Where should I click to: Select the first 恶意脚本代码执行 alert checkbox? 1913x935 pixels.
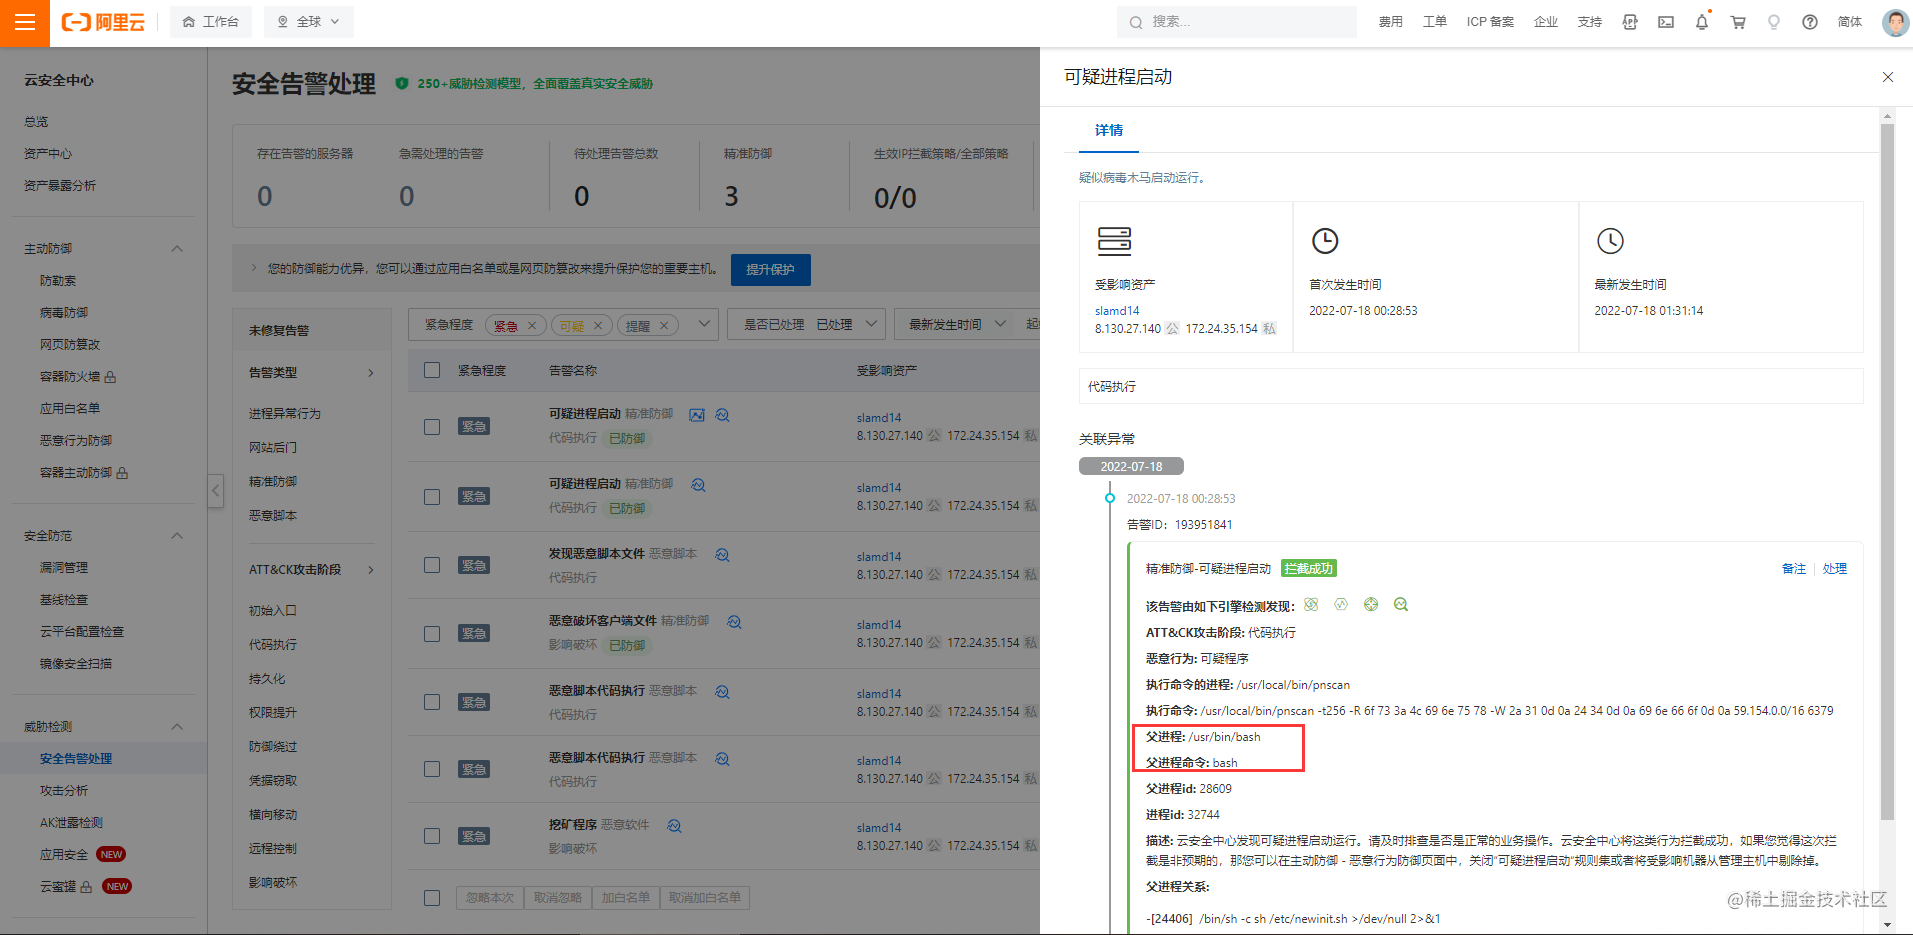click(x=432, y=702)
